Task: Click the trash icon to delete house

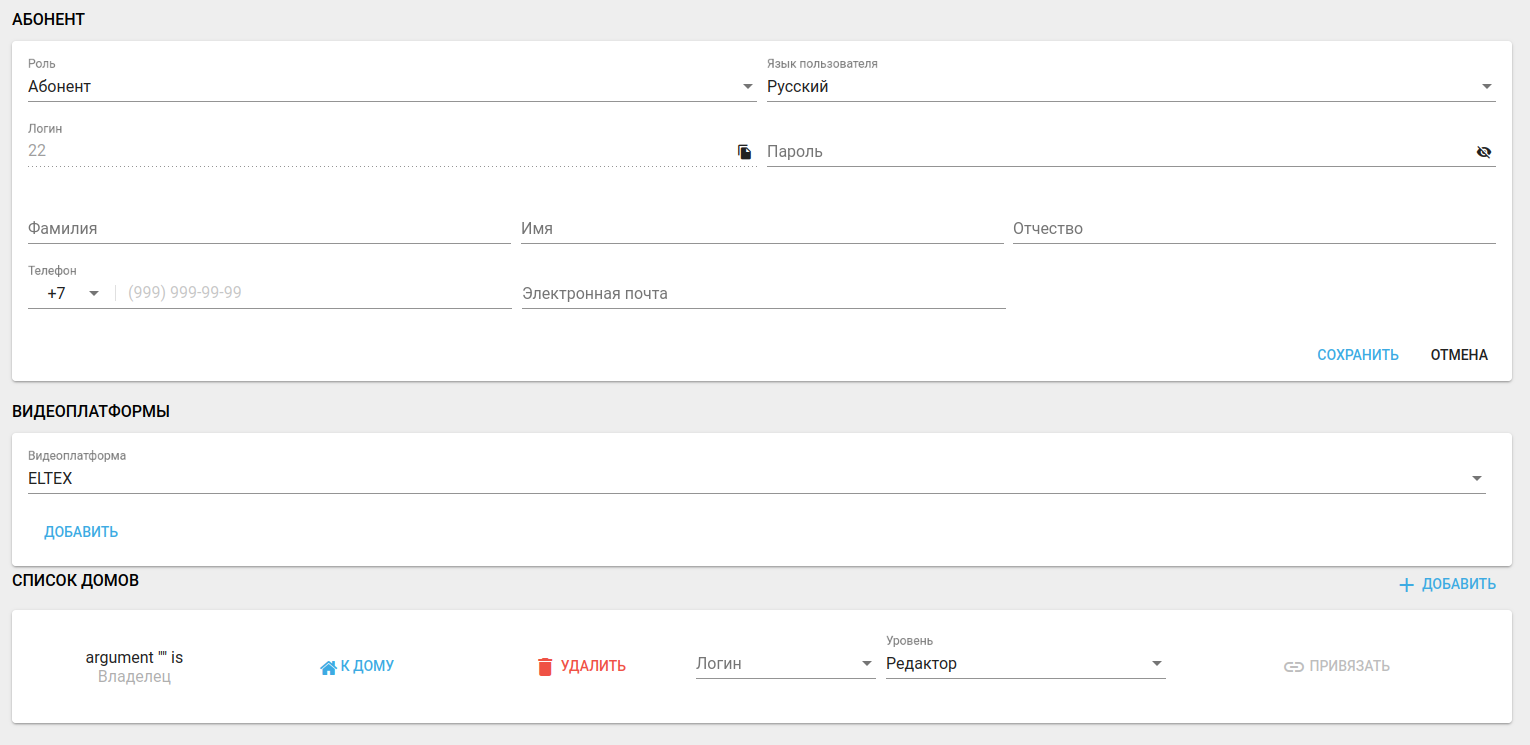Action: coord(545,667)
